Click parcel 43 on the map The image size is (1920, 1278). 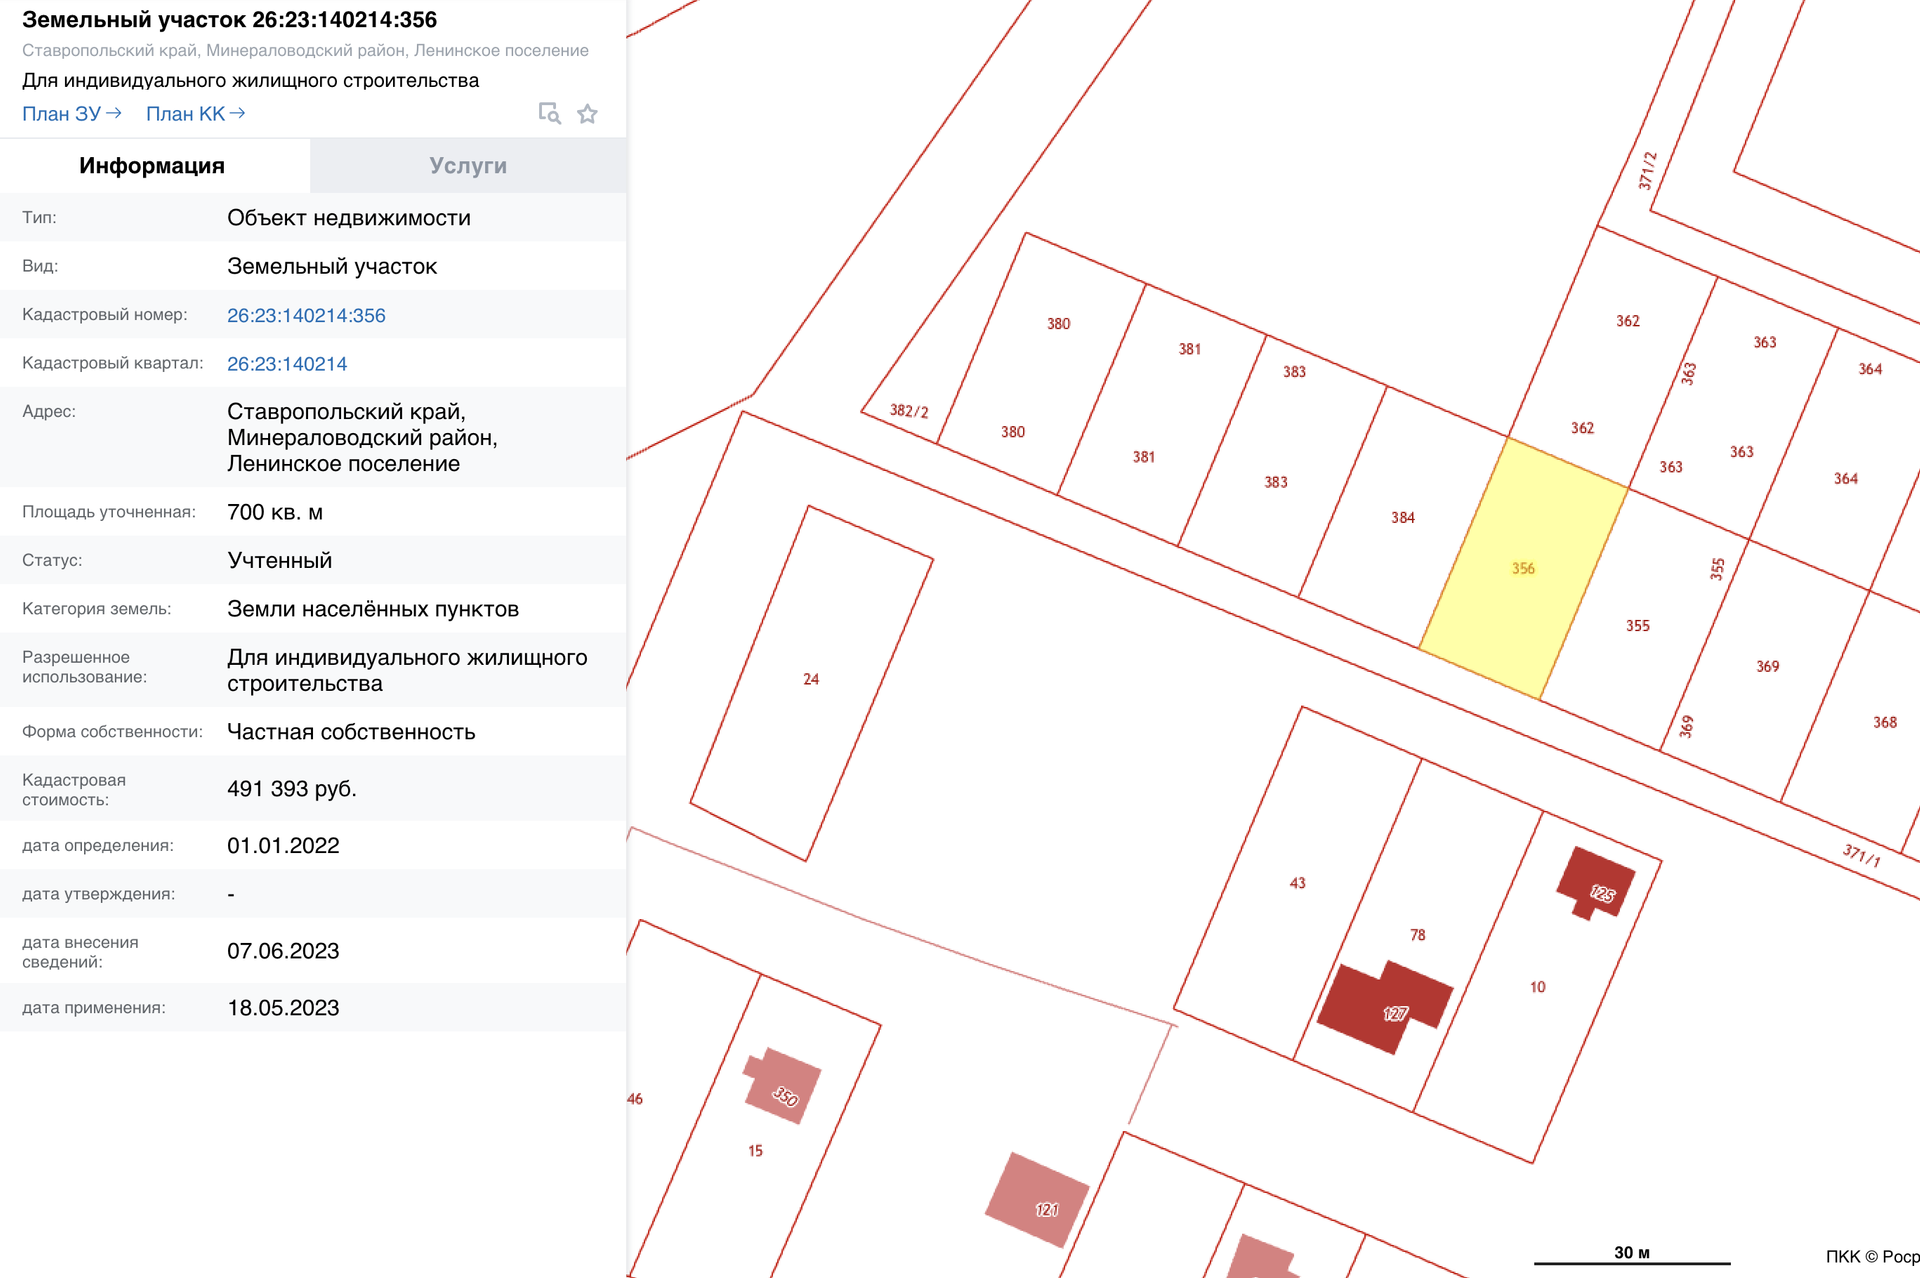pyautogui.click(x=1297, y=883)
